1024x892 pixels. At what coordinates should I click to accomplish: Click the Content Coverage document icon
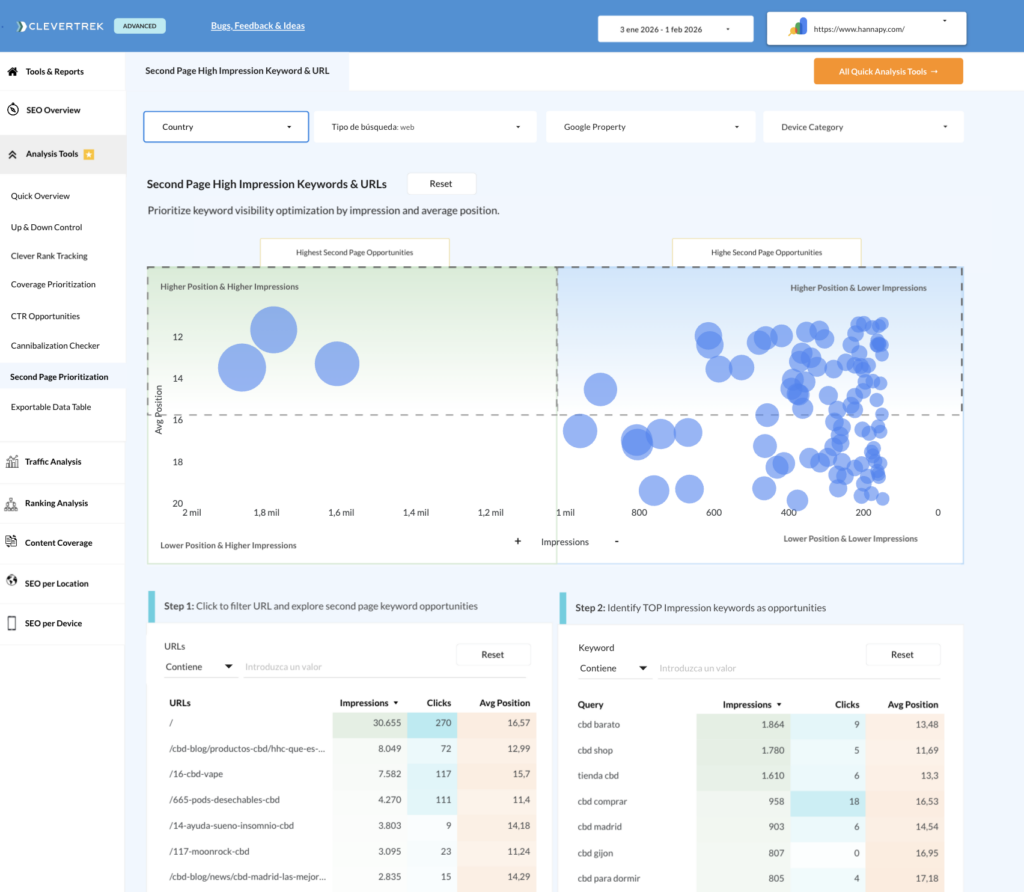pyautogui.click(x=13, y=543)
